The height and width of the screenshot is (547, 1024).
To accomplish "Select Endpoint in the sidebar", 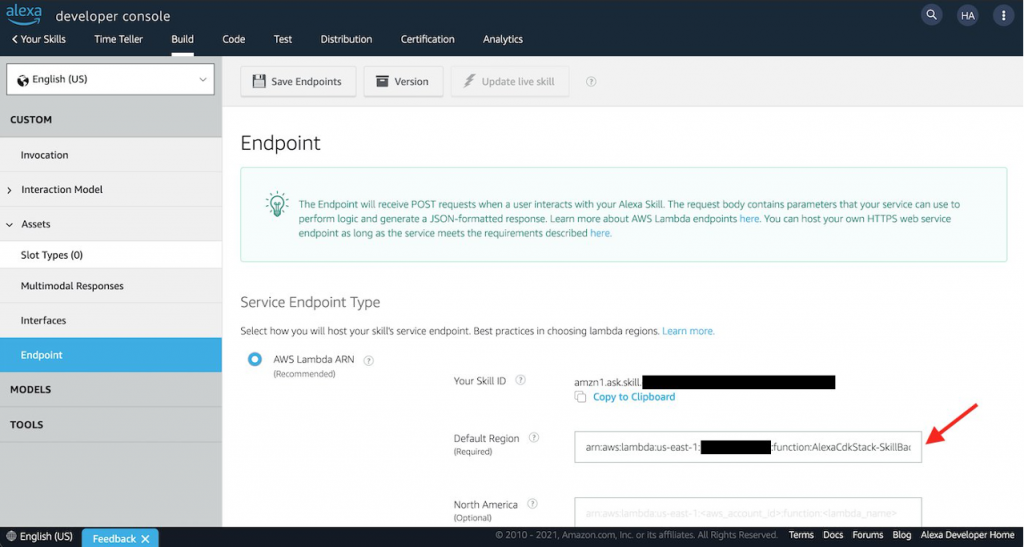I will point(111,355).
